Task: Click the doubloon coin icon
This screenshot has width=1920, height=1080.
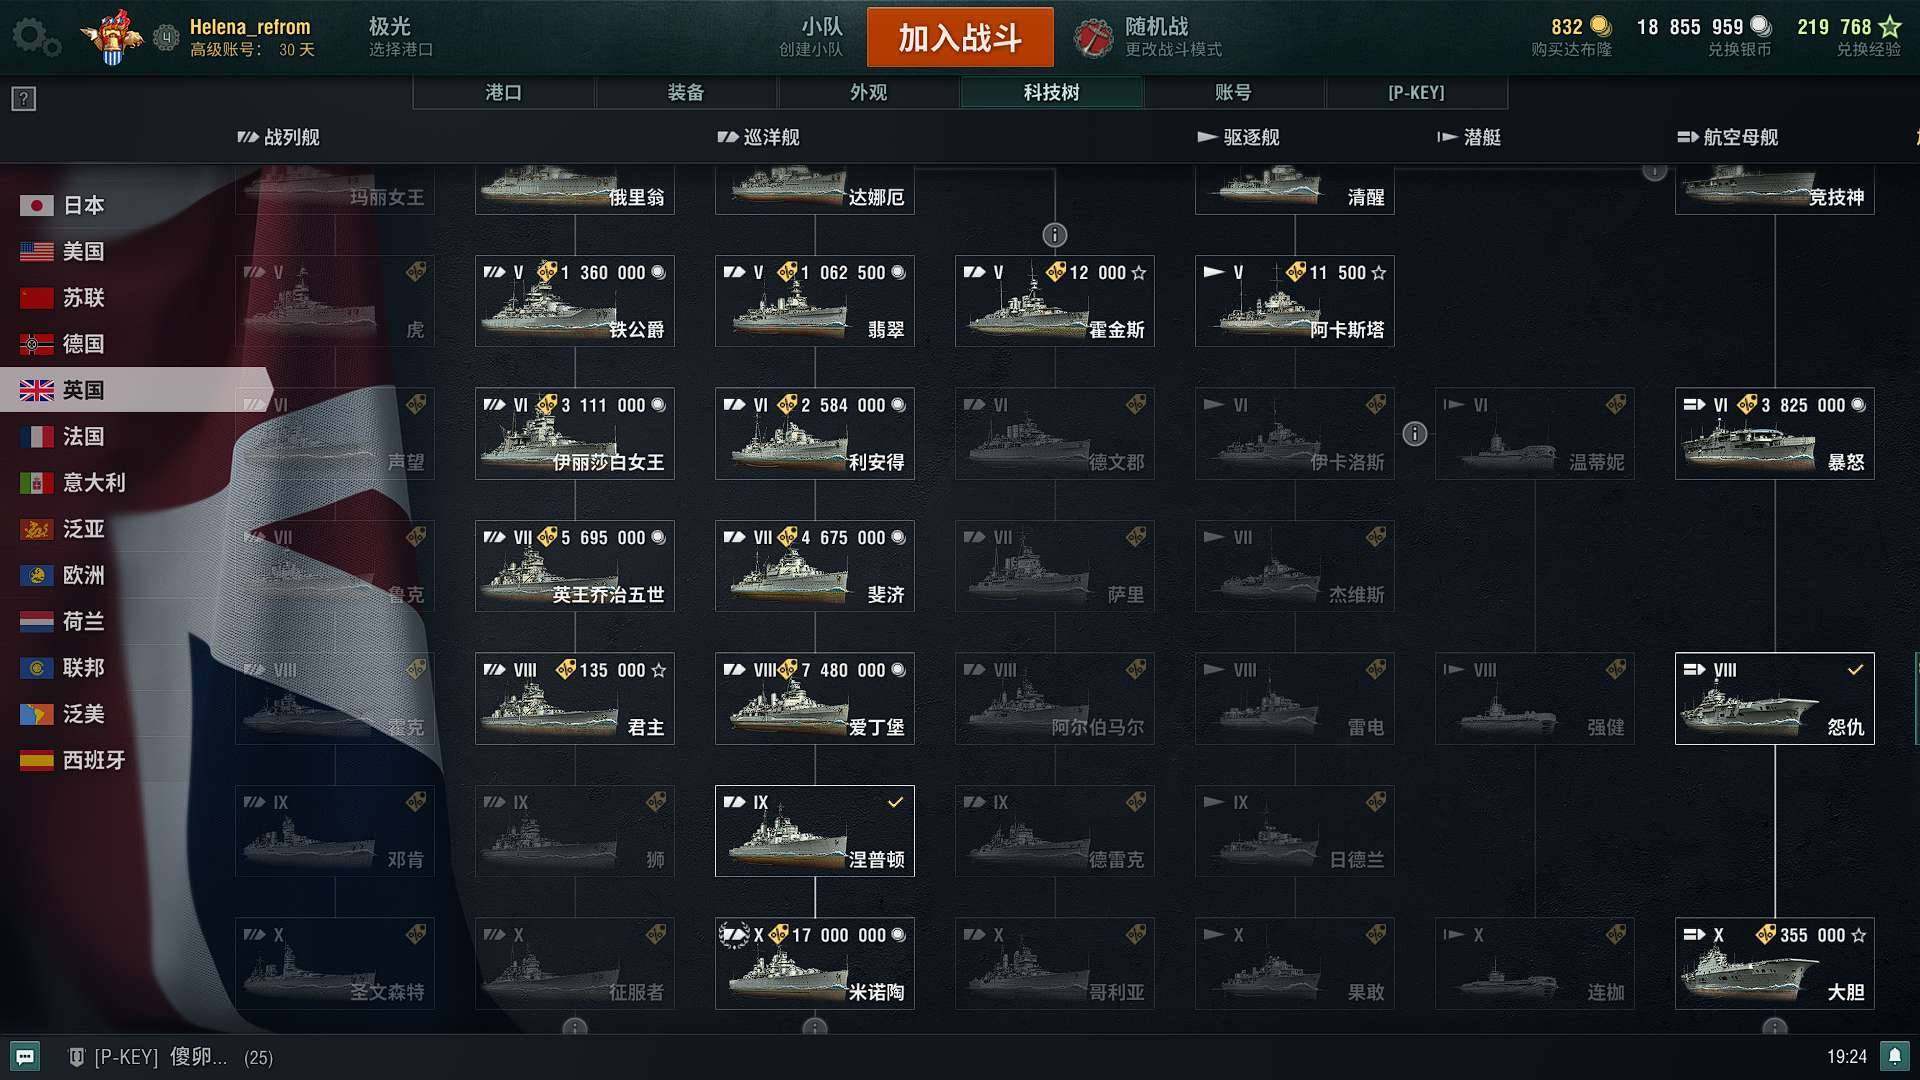Action: pyautogui.click(x=1600, y=26)
